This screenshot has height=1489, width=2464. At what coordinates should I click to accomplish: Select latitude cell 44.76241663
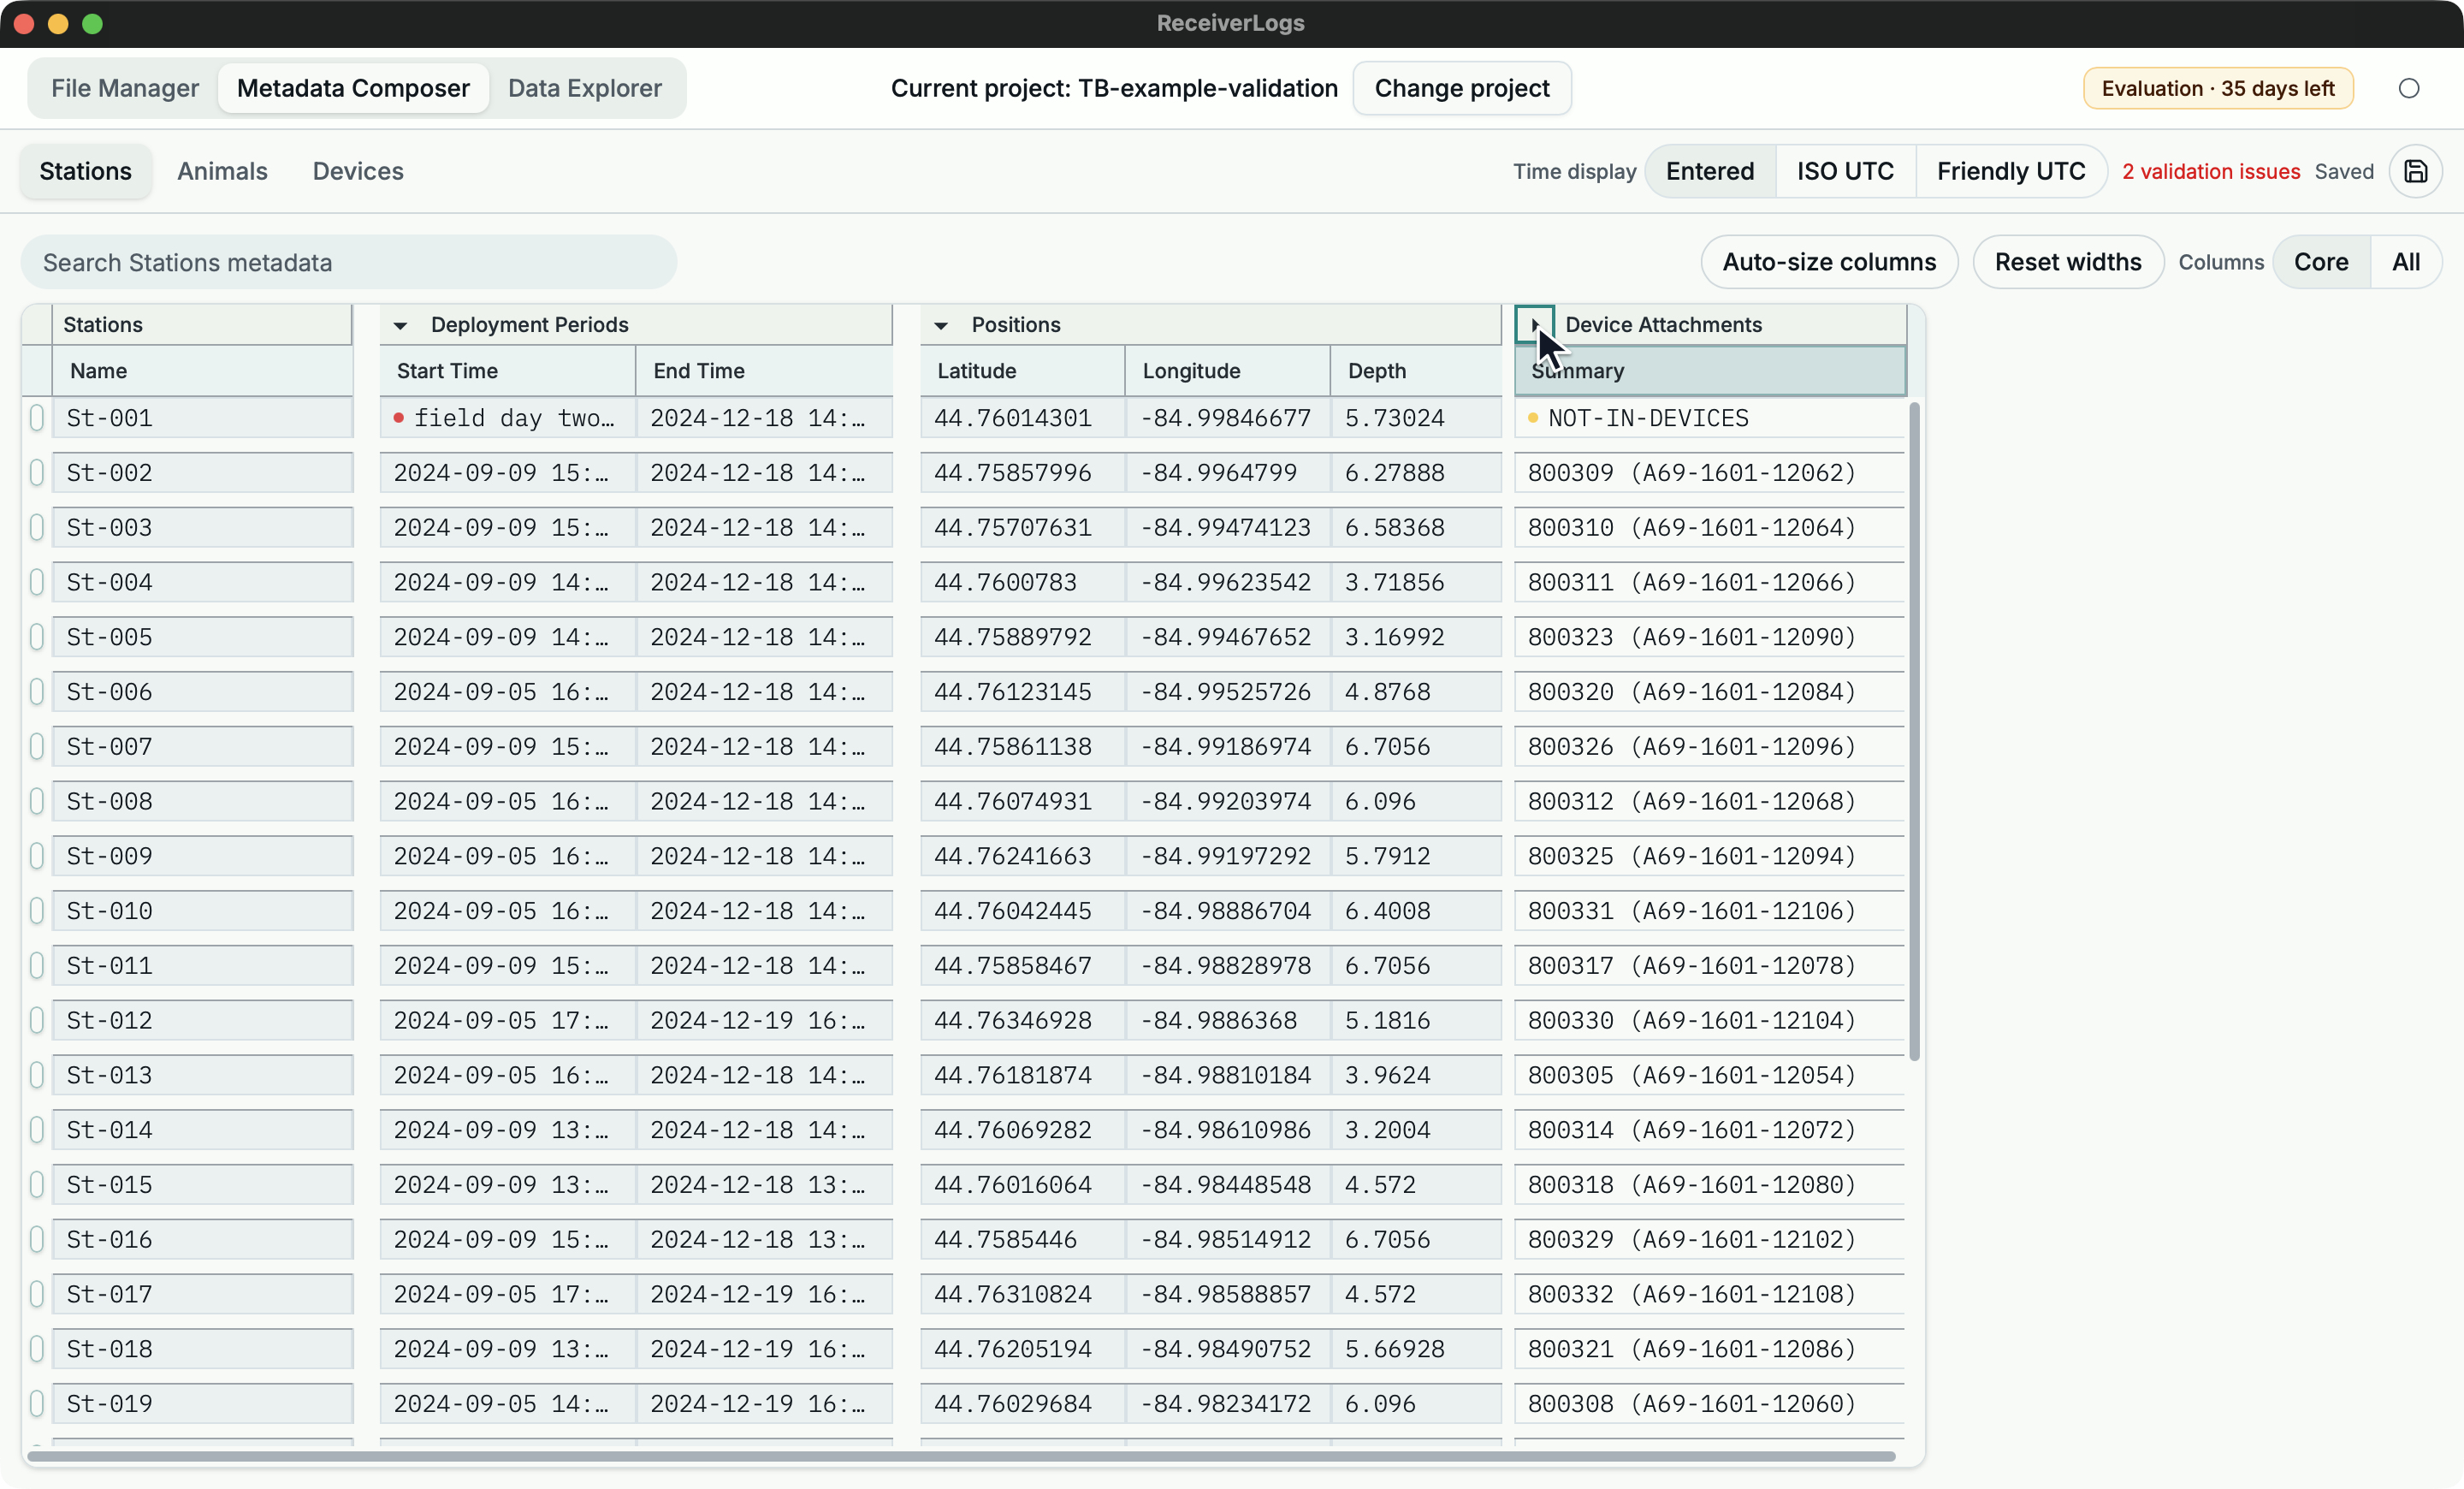(x=1023, y=856)
